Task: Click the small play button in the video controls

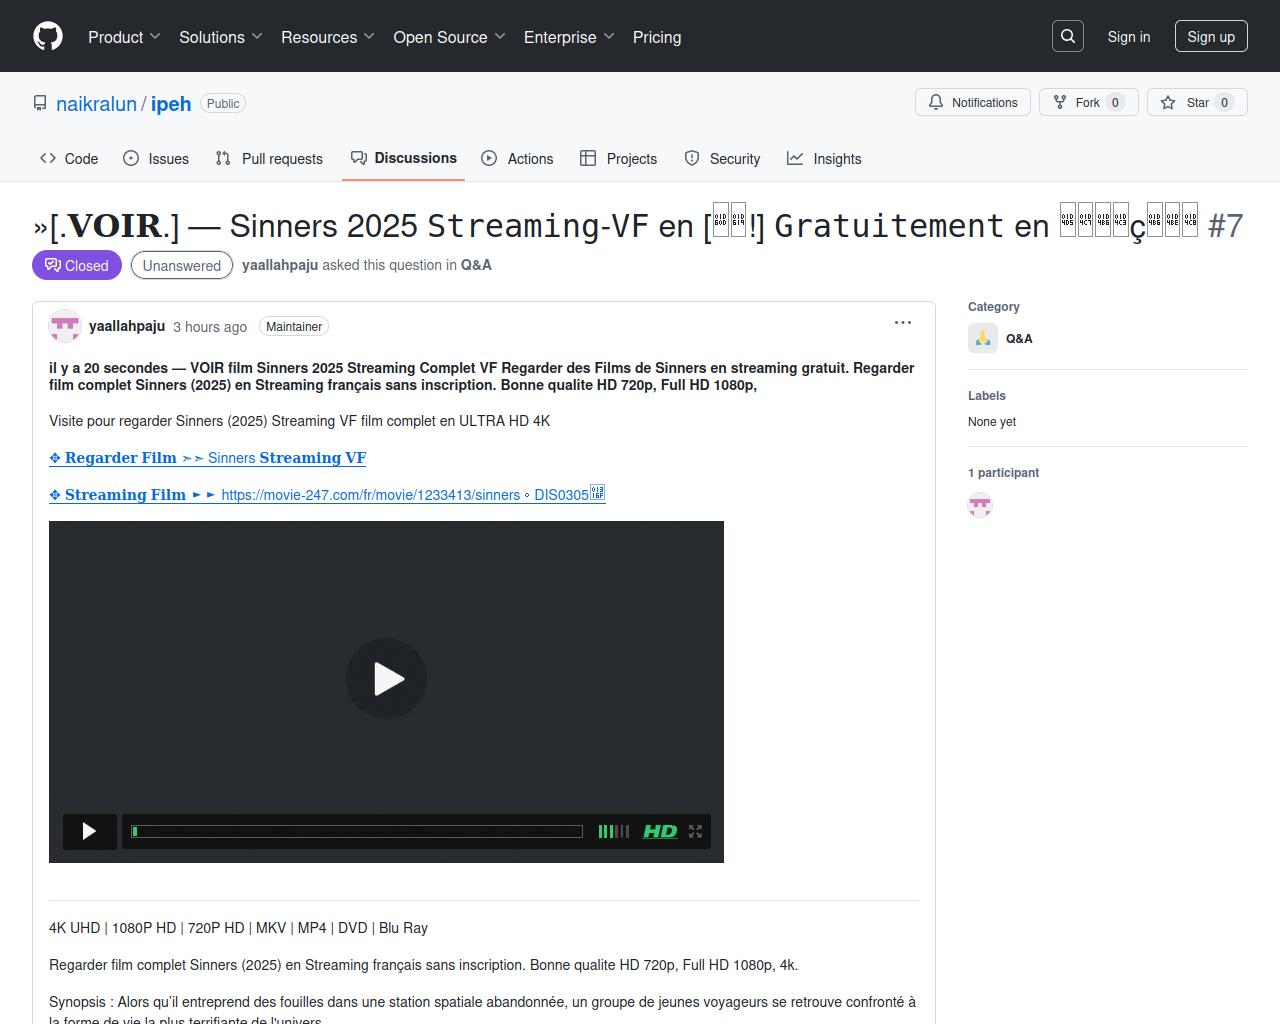Action: click(x=89, y=831)
